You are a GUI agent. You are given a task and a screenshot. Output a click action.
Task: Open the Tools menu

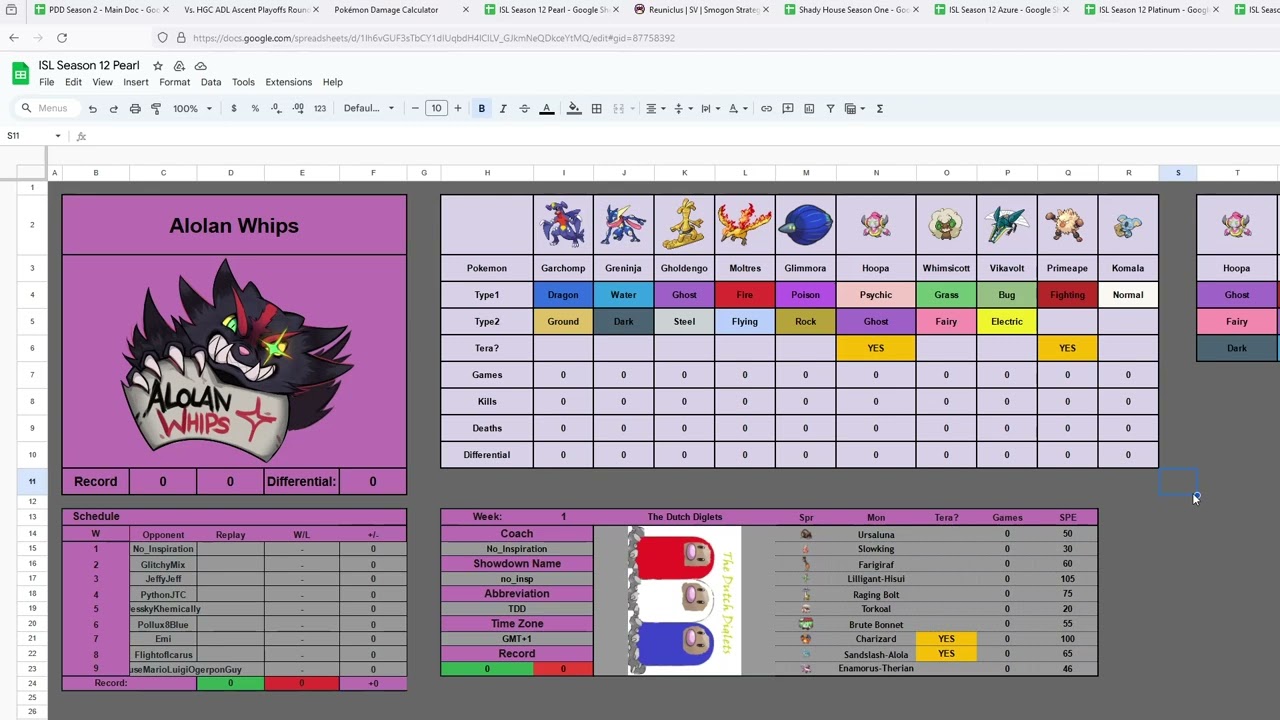[x=243, y=82]
